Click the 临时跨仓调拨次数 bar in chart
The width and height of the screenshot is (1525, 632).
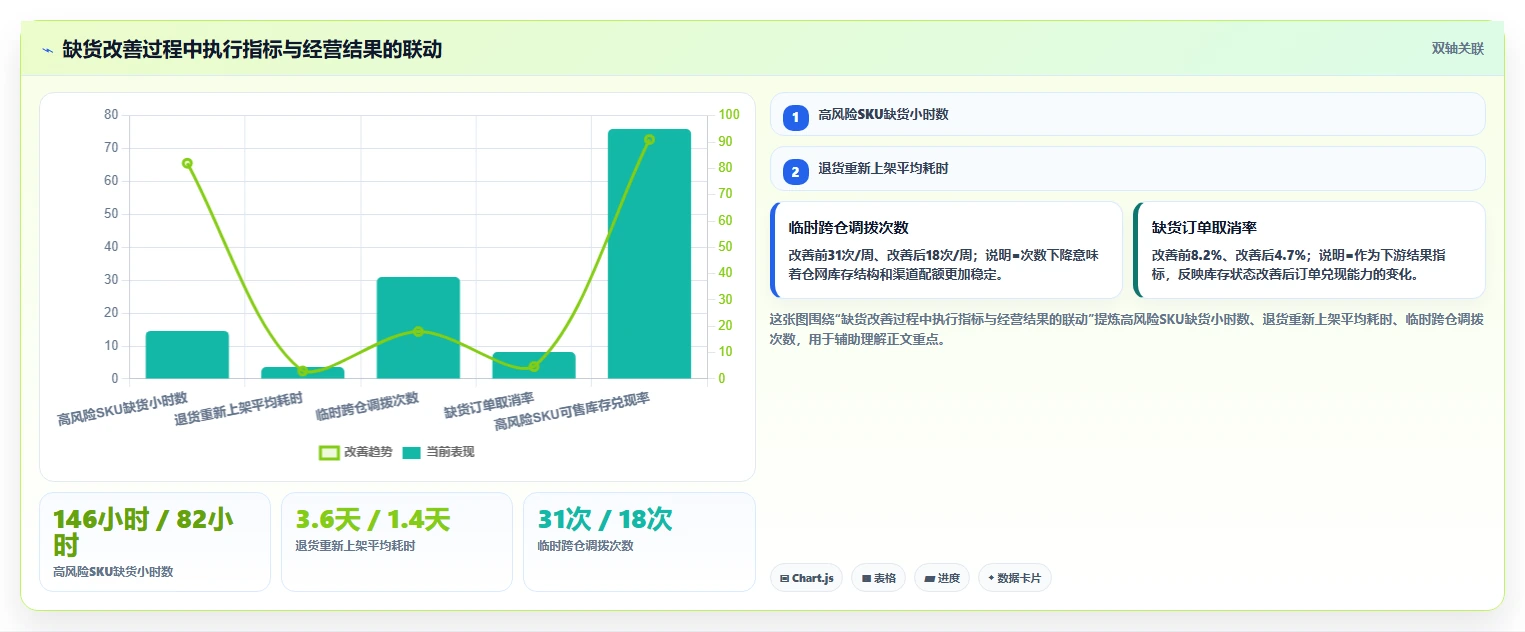(x=418, y=328)
